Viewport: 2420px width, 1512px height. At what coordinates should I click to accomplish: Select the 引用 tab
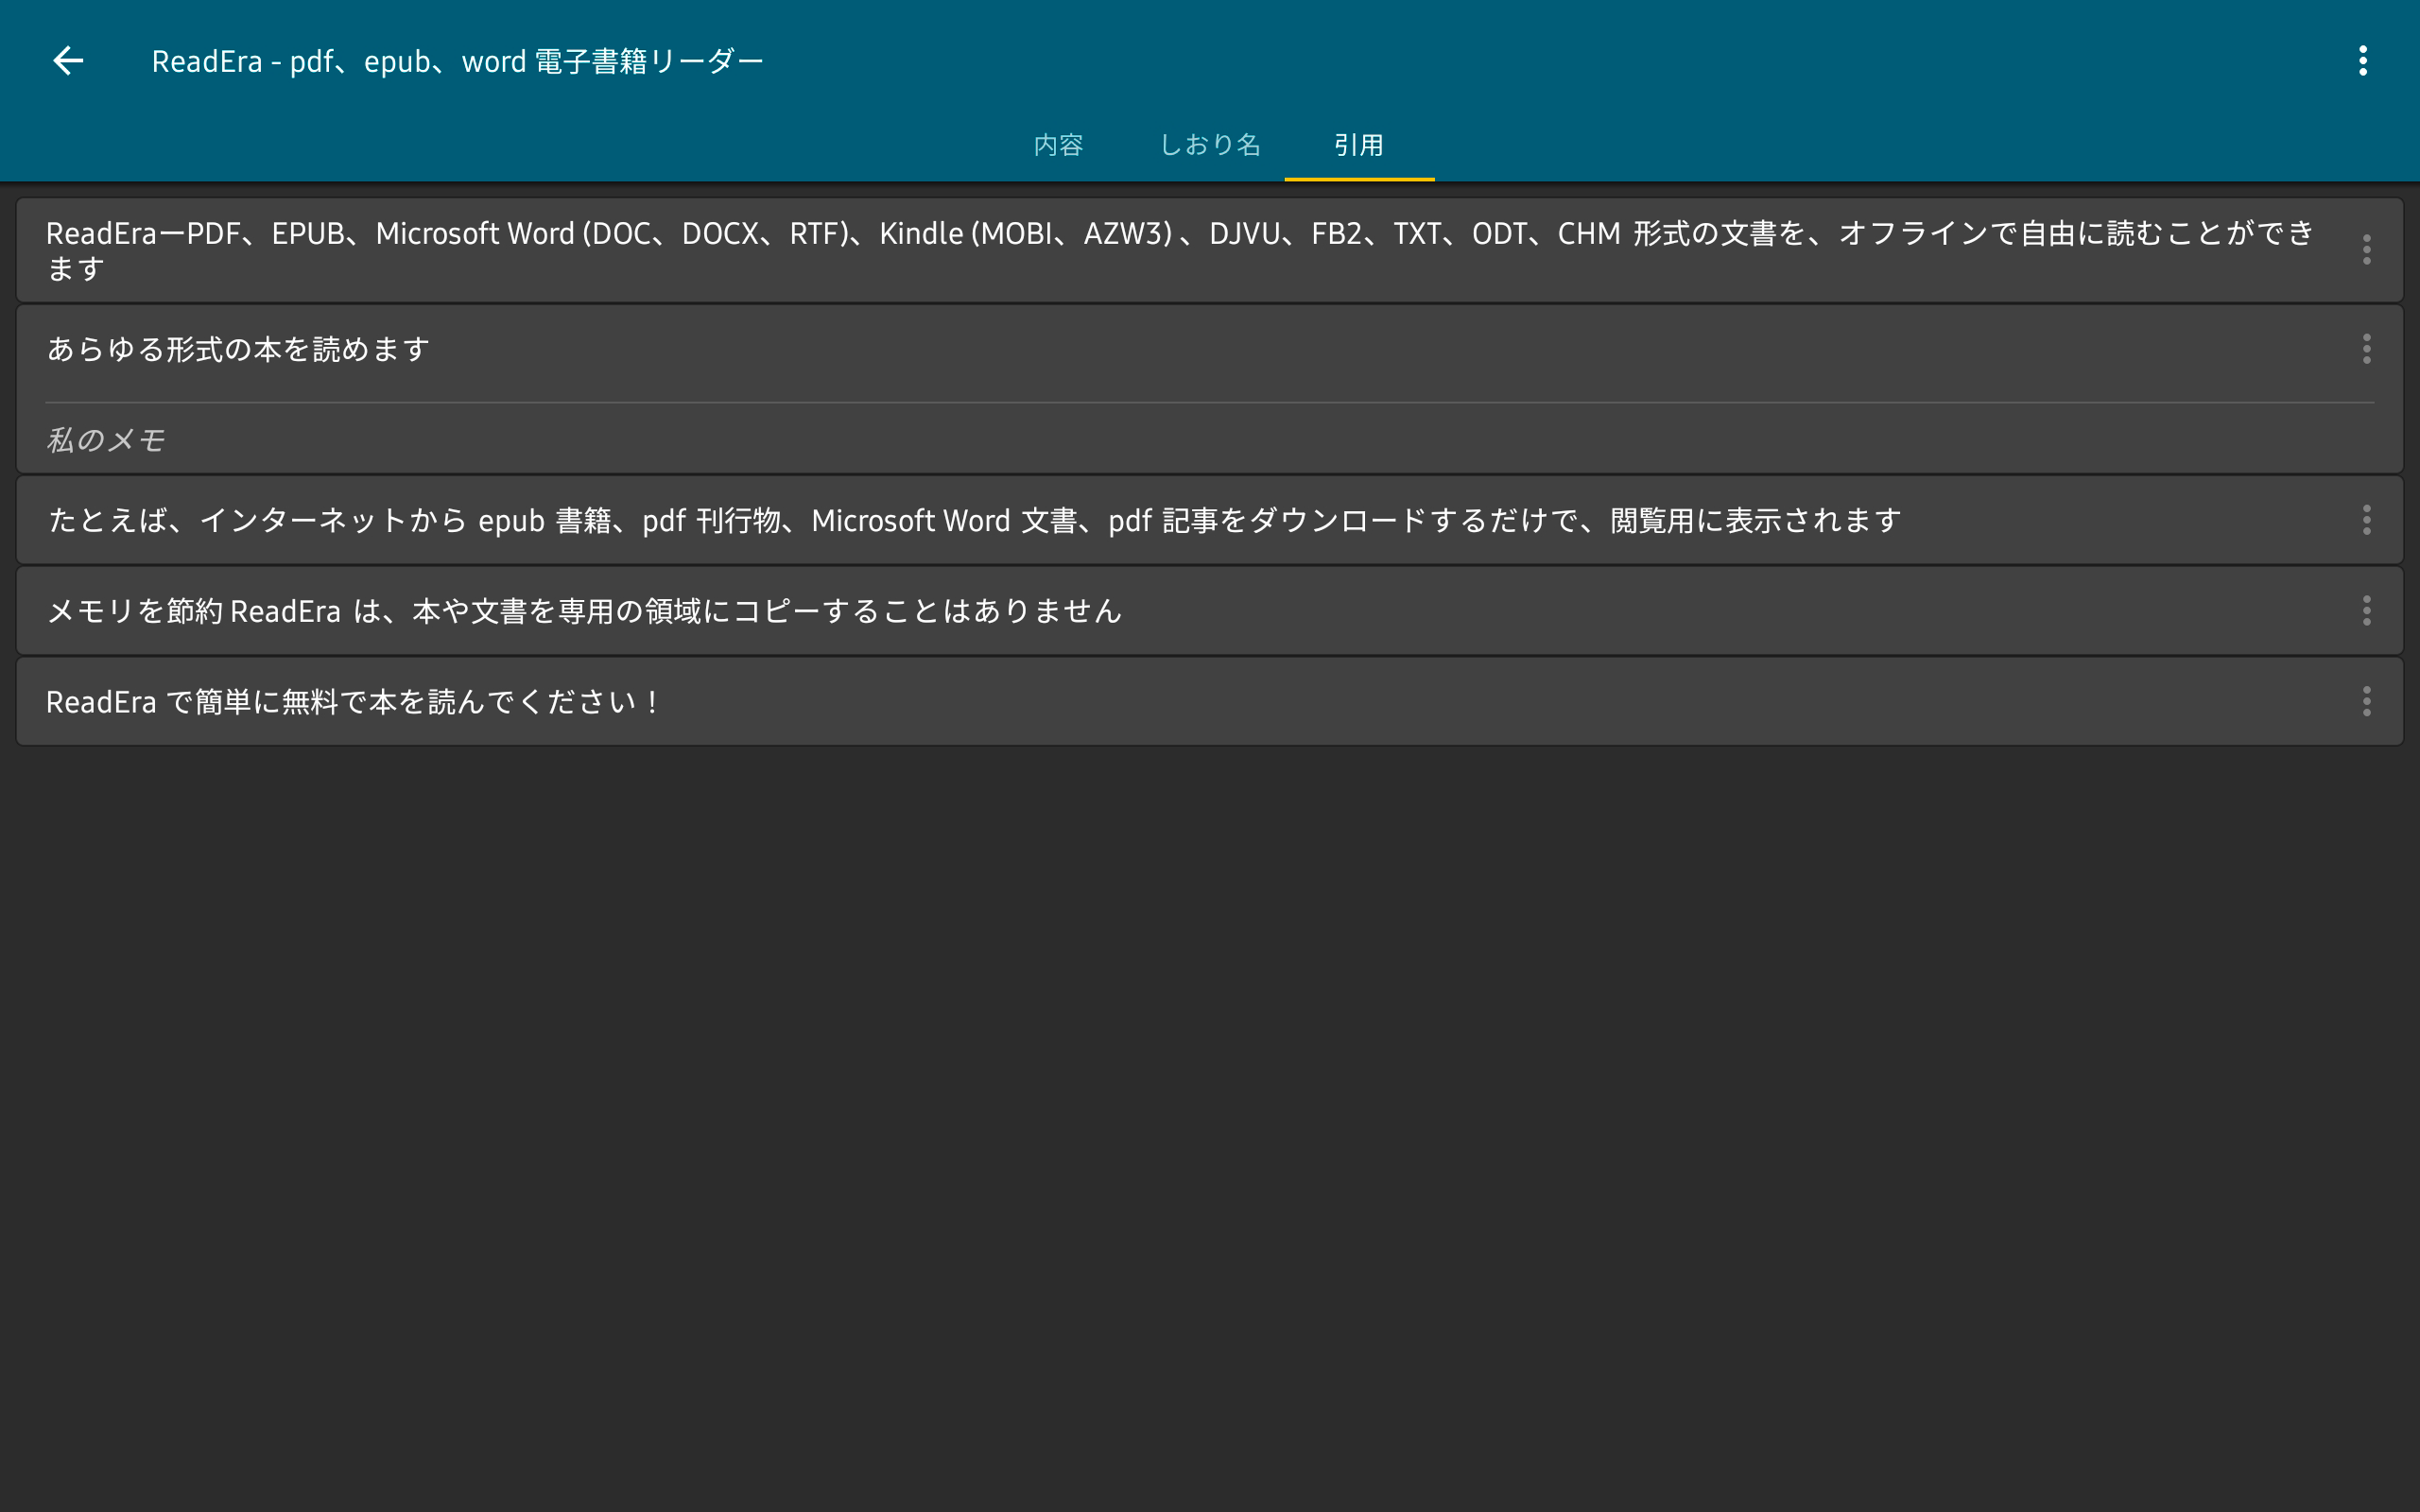coord(1359,145)
